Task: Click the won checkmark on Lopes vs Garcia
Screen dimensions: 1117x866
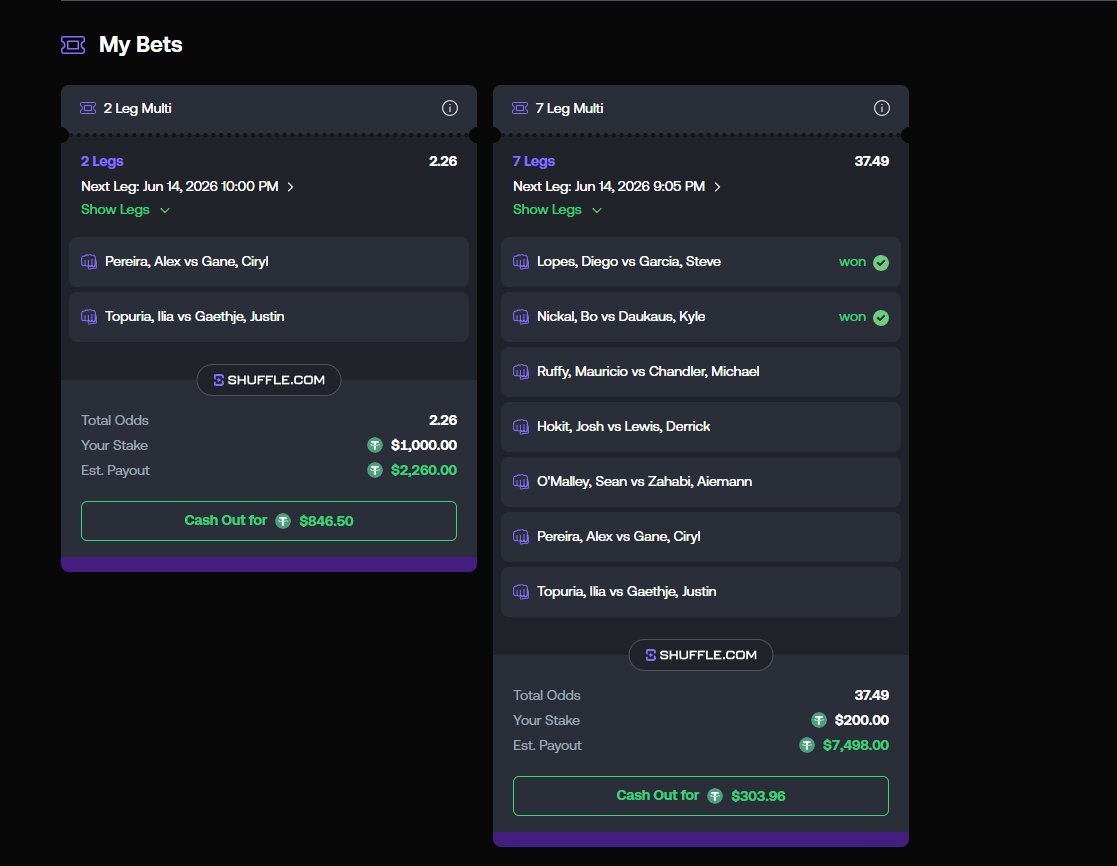Action: click(x=880, y=263)
